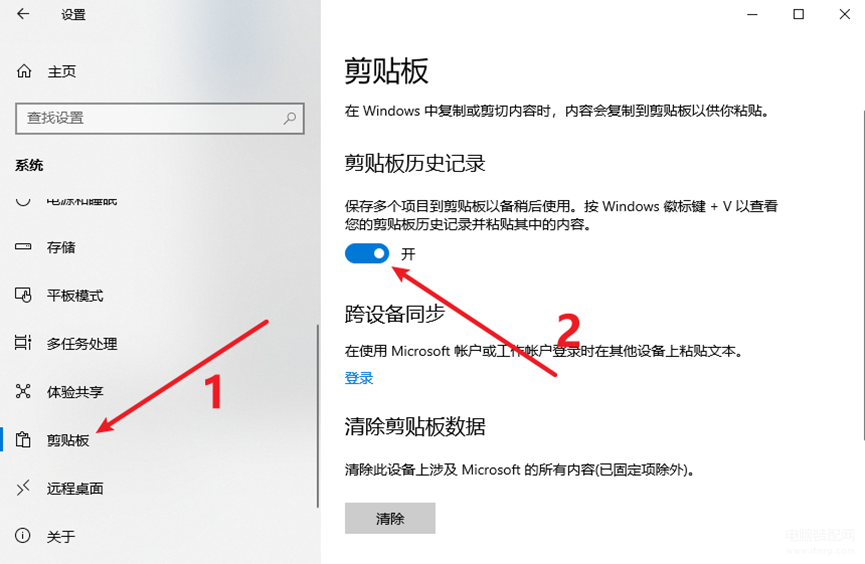Click the Storage (存储) drive icon
Screen dimensions: 865x564
(23, 247)
